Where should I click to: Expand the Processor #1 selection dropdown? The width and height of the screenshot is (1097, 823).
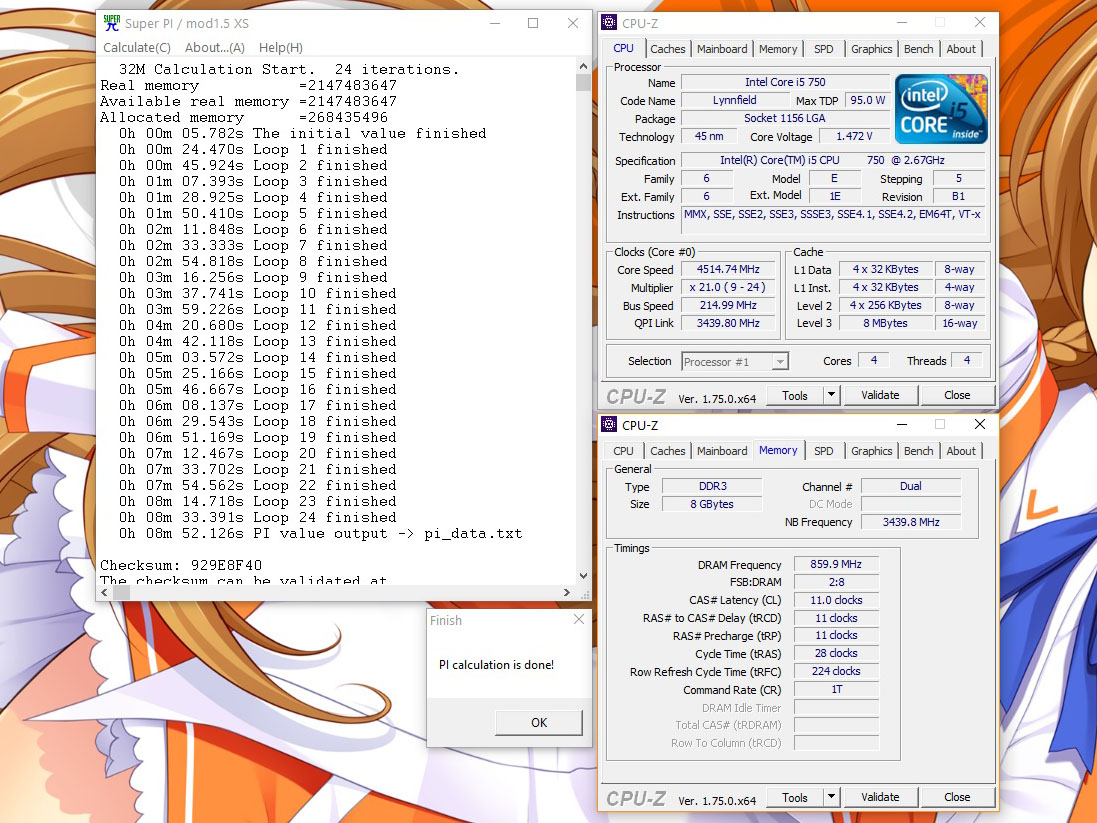pos(780,362)
